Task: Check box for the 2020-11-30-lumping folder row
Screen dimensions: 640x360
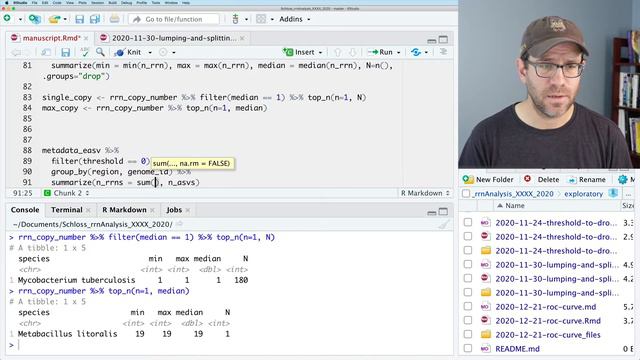Action: click(x=468, y=292)
